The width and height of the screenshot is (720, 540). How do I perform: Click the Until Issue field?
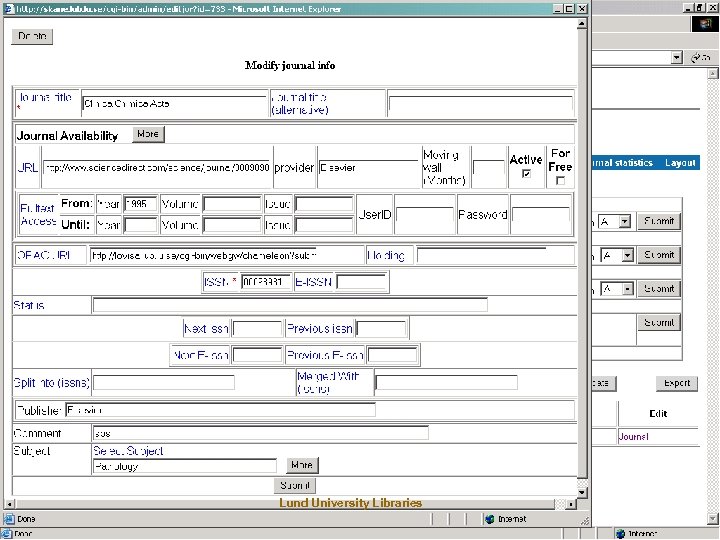324,225
